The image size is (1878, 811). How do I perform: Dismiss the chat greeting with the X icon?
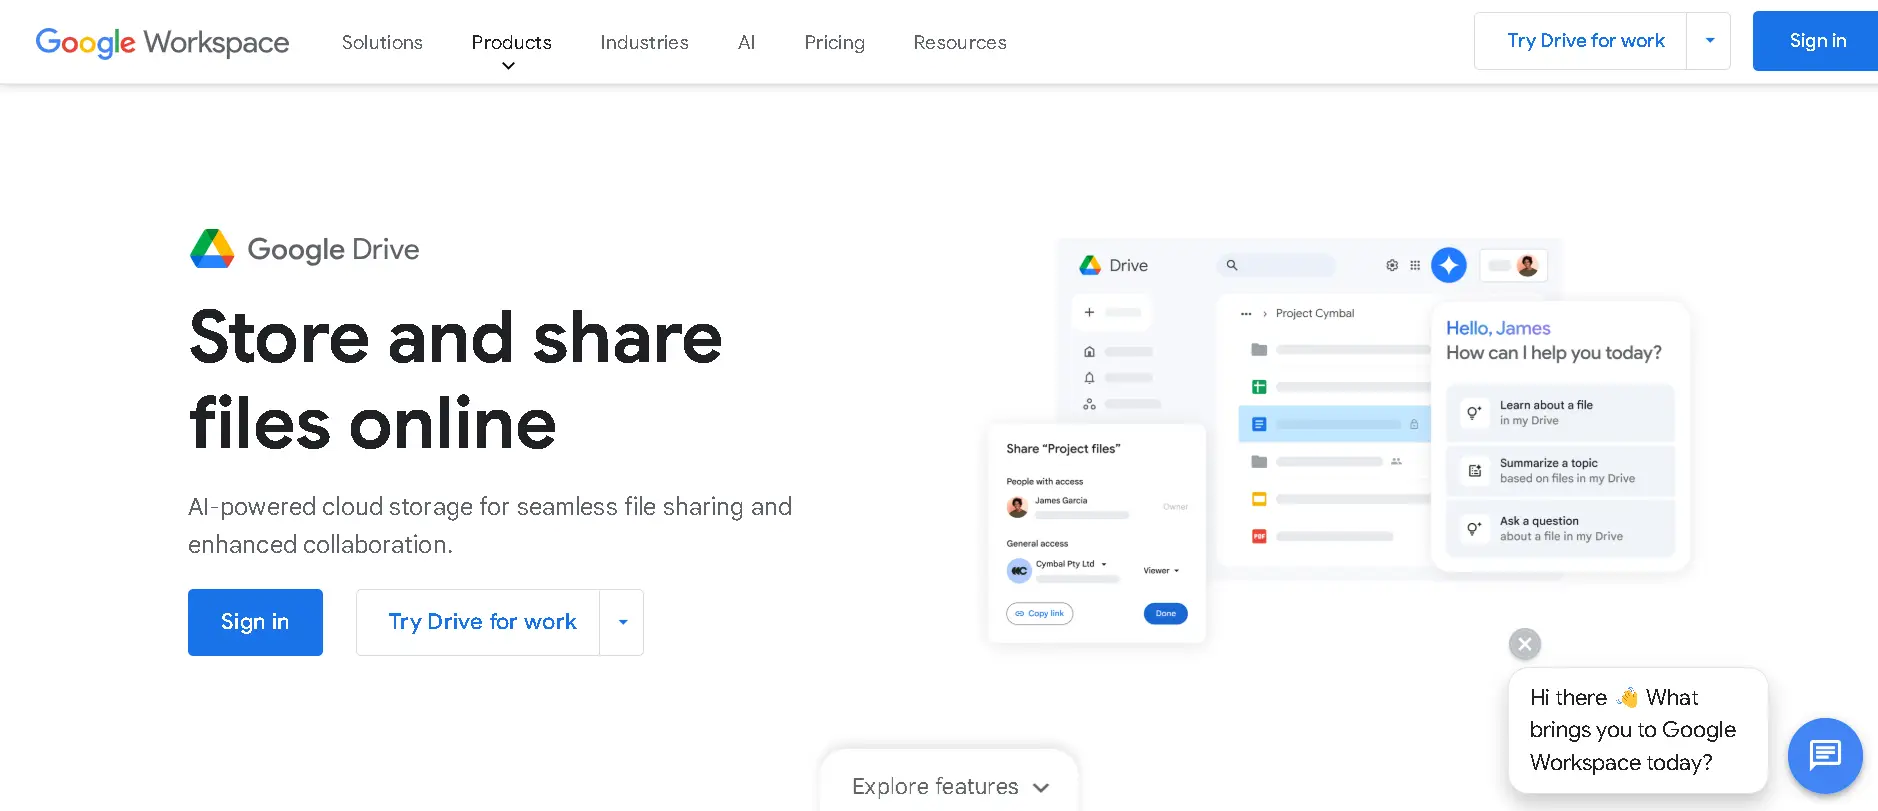point(1524,644)
